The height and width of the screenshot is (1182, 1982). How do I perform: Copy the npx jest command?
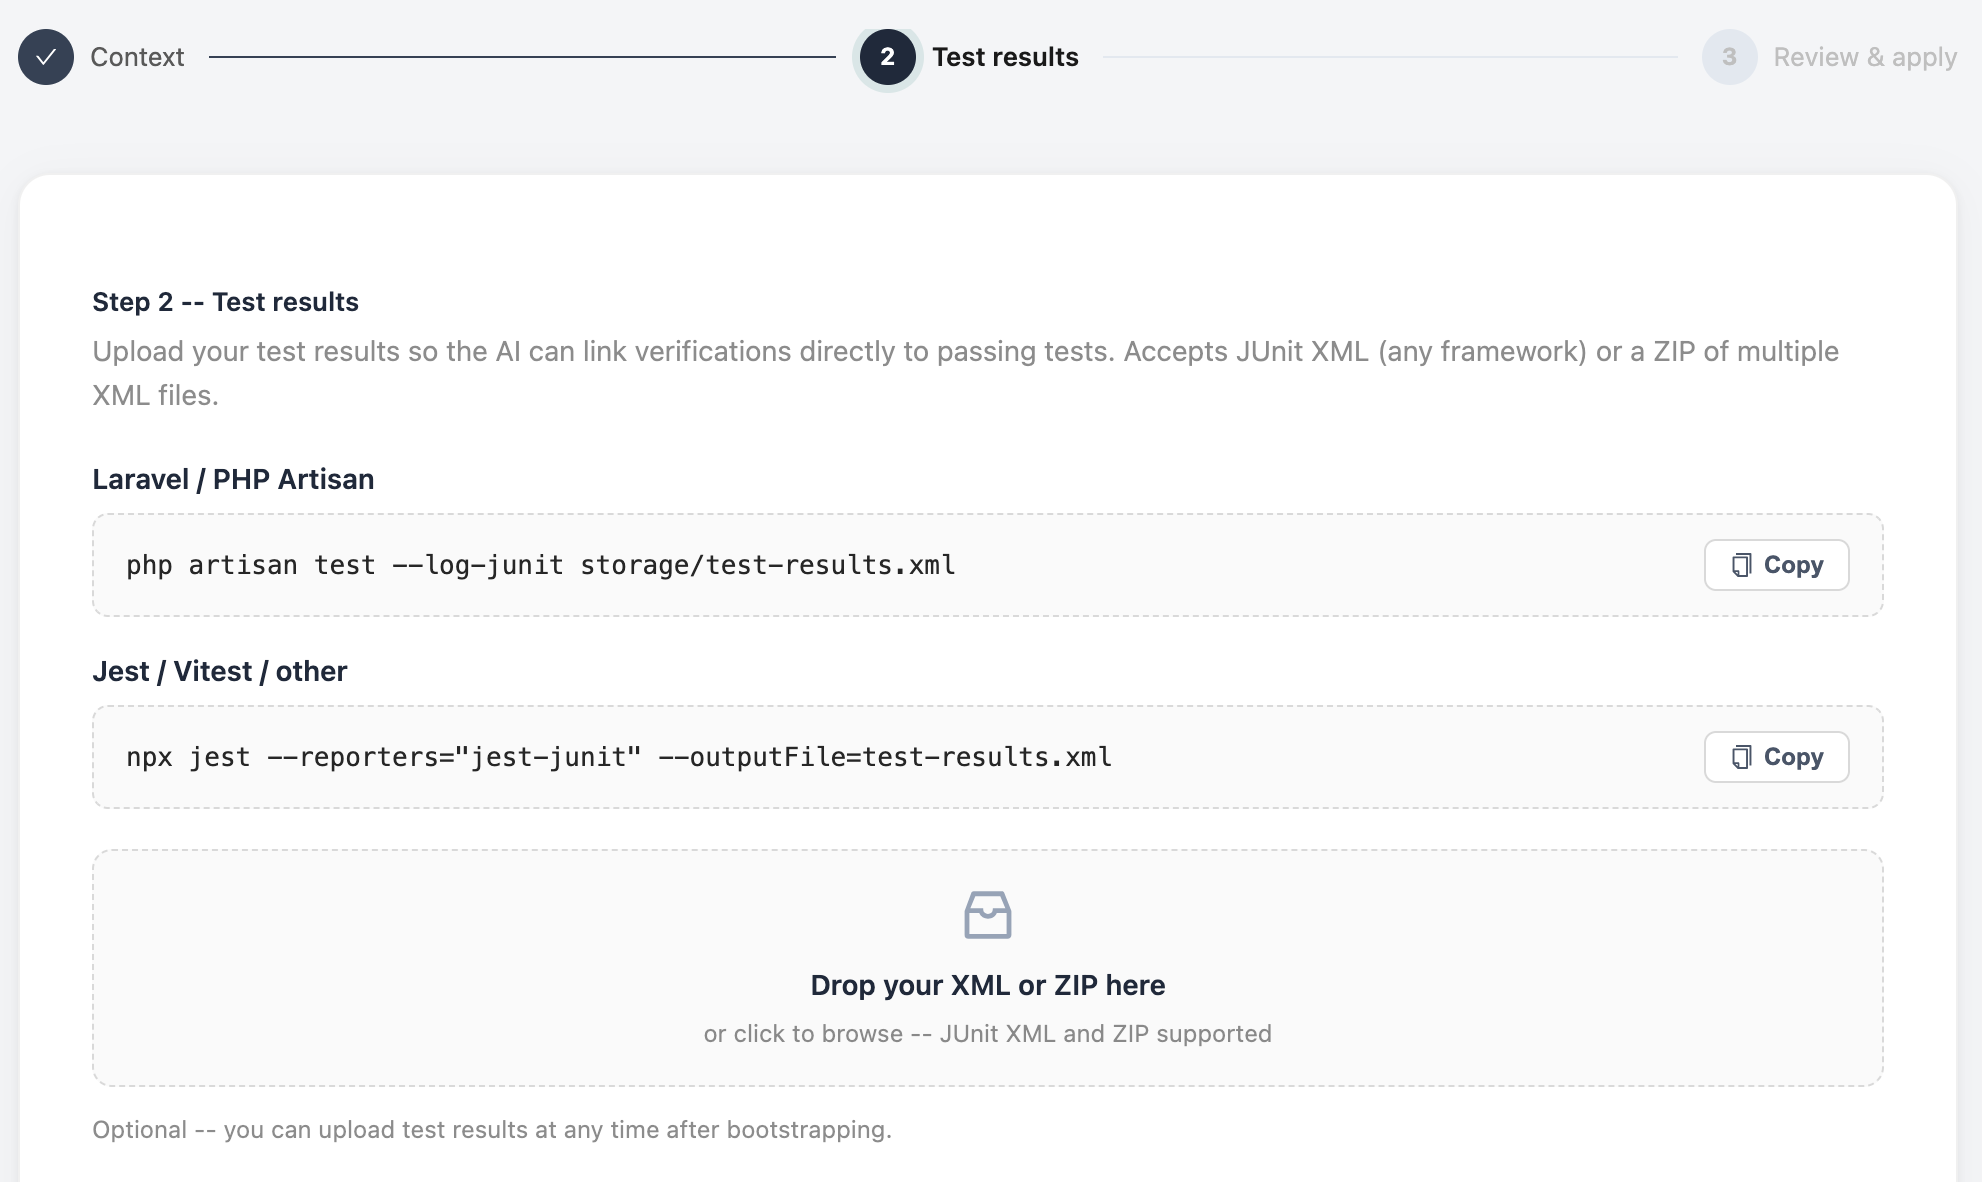point(1776,757)
